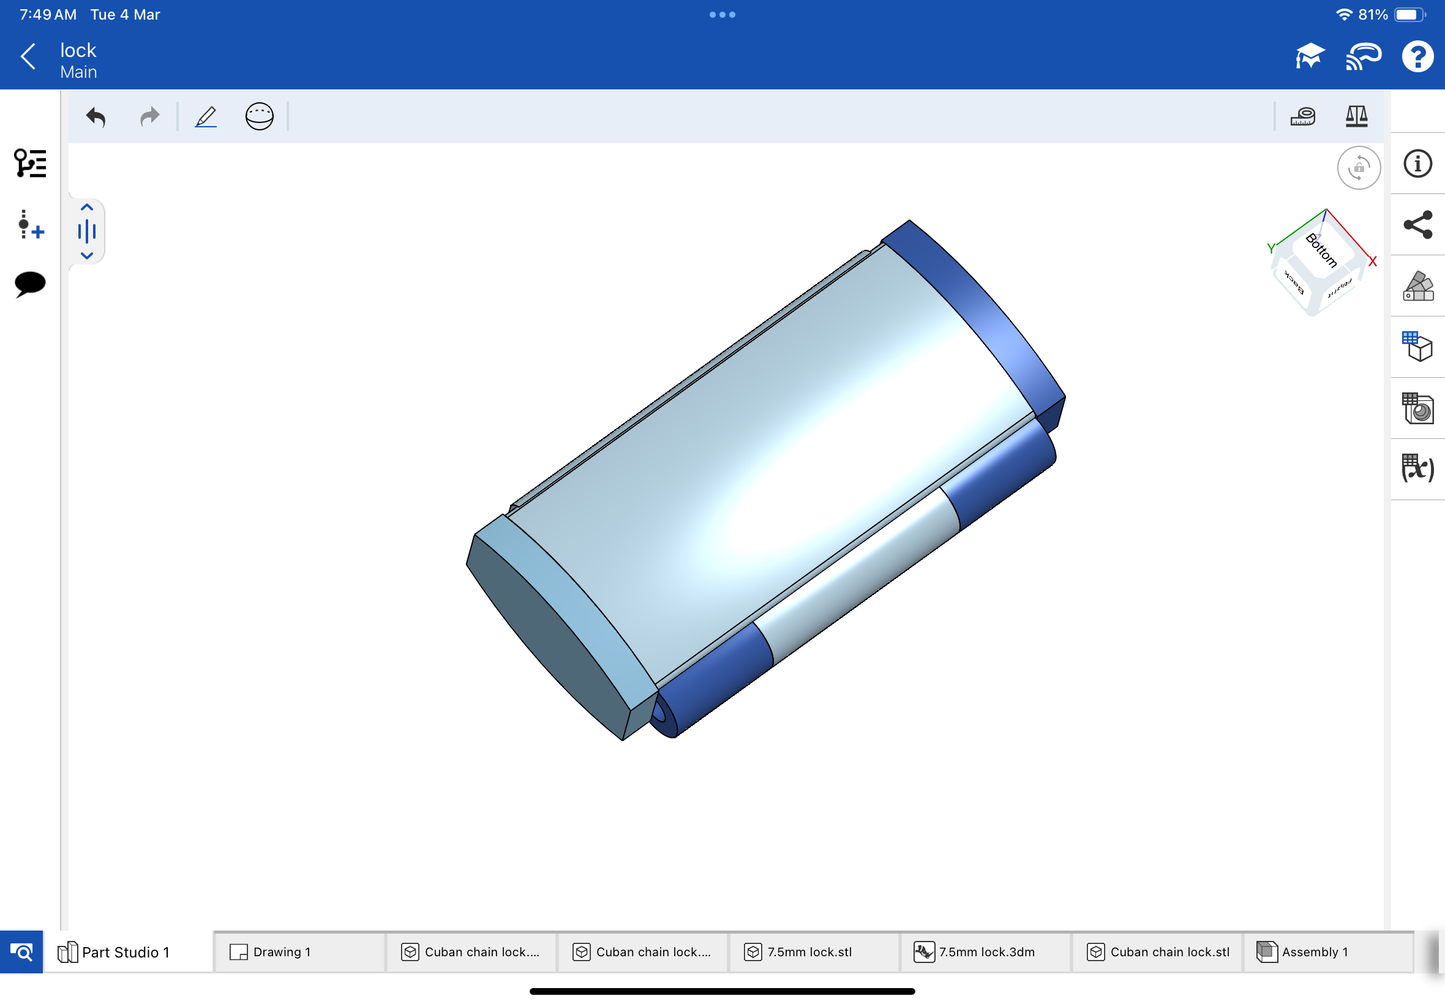
Task: Open the feature list panel
Action: click(30, 163)
